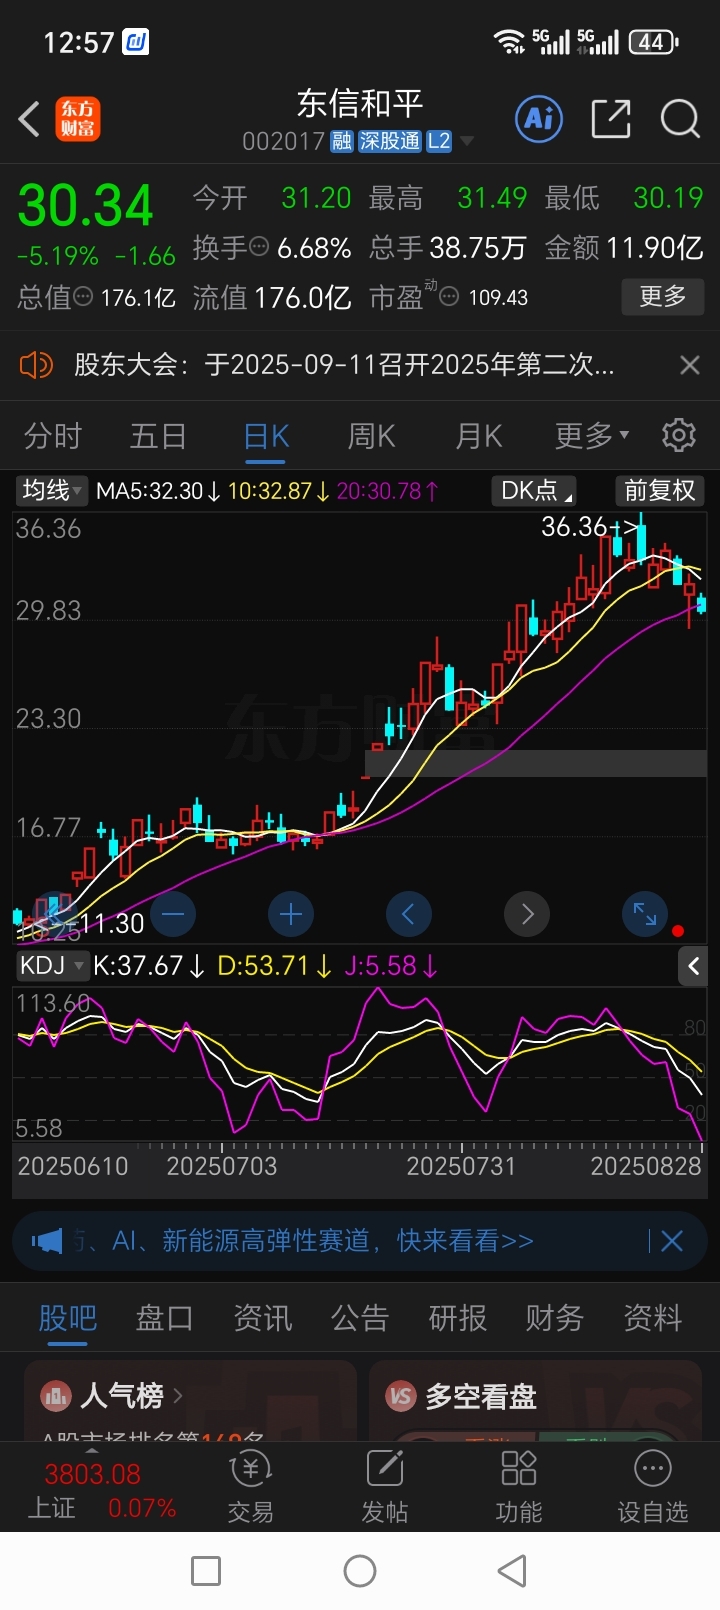The width and height of the screenshot is (720, 1610).
Task: Open the 功能 functions menu
Action: point(518,1487)
